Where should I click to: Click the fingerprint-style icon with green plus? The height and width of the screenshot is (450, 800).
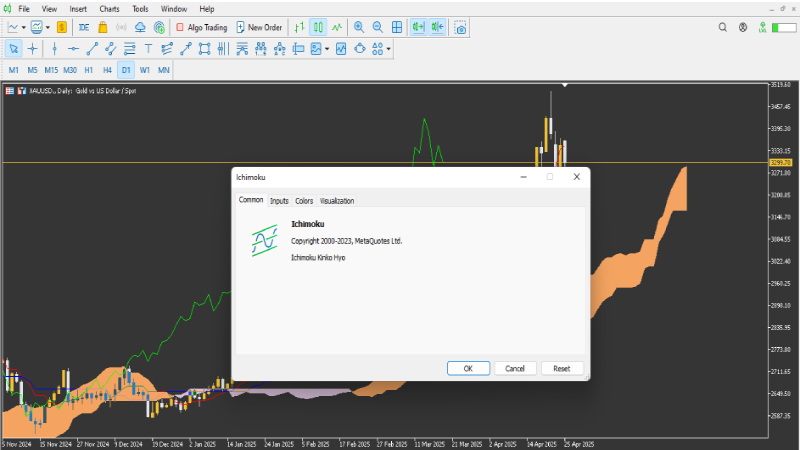(159, 28)
